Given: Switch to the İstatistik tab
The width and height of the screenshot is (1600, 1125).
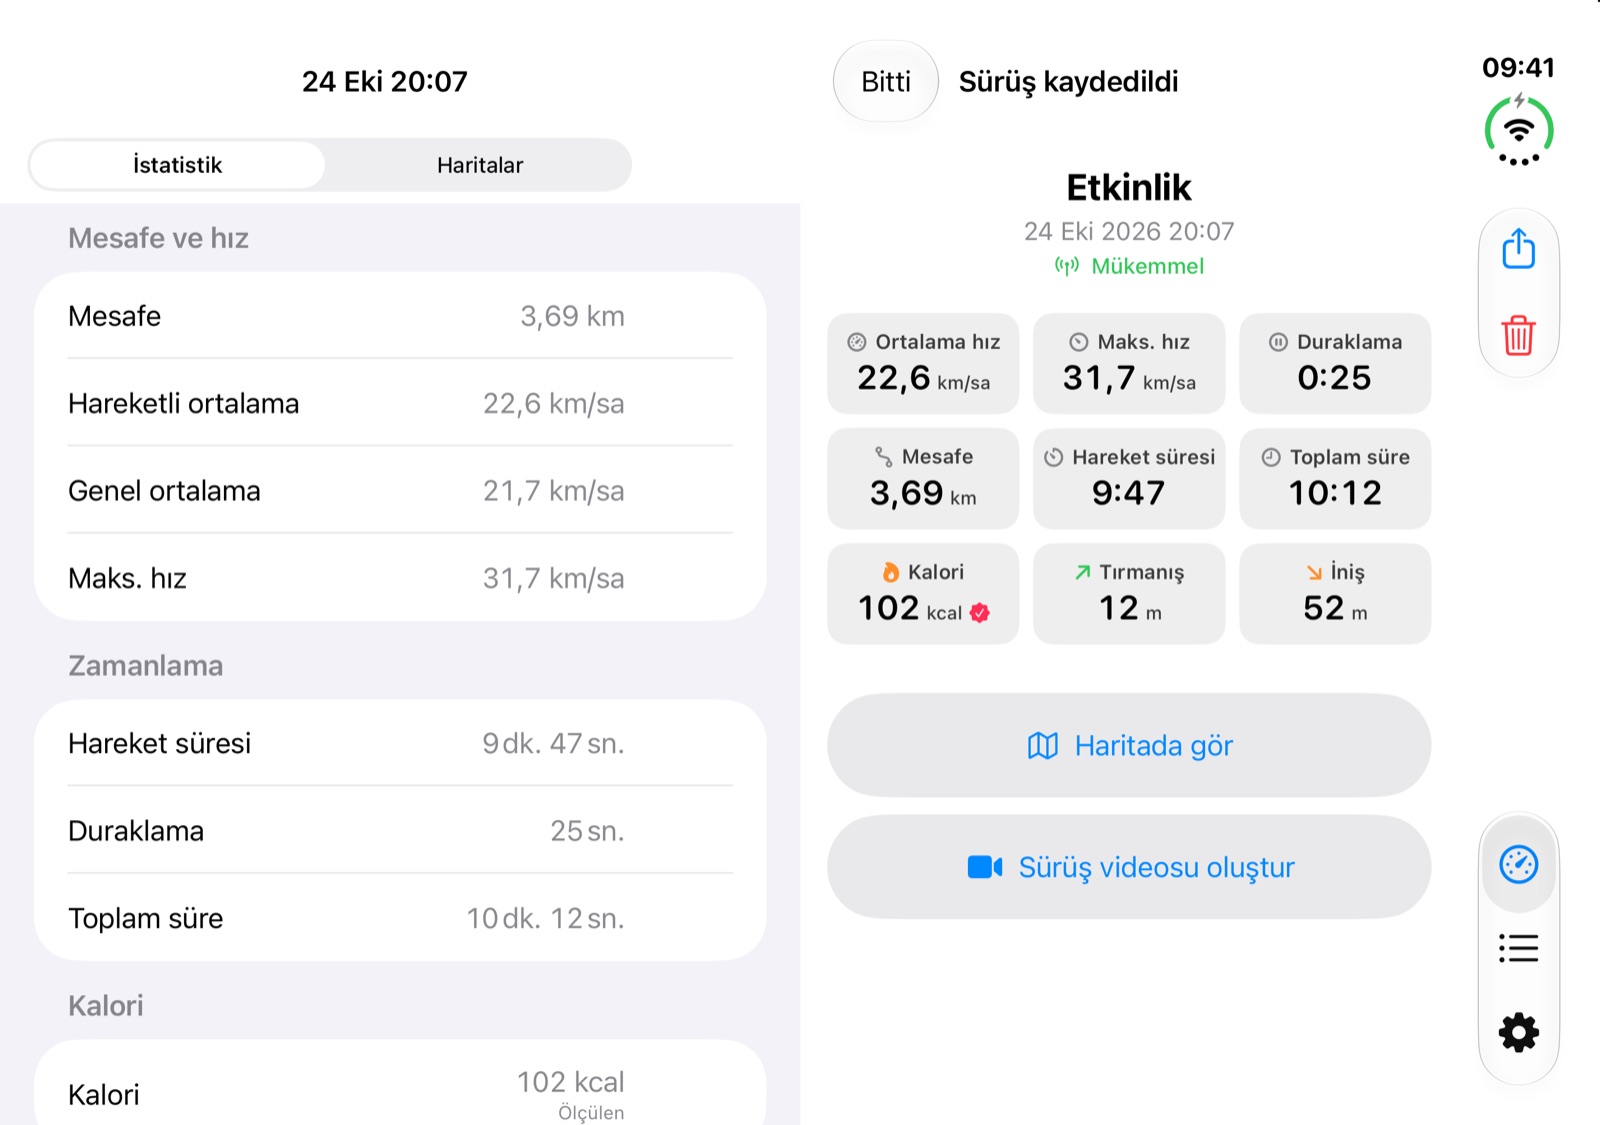Looking at the screenshot, I should (177, 165).
